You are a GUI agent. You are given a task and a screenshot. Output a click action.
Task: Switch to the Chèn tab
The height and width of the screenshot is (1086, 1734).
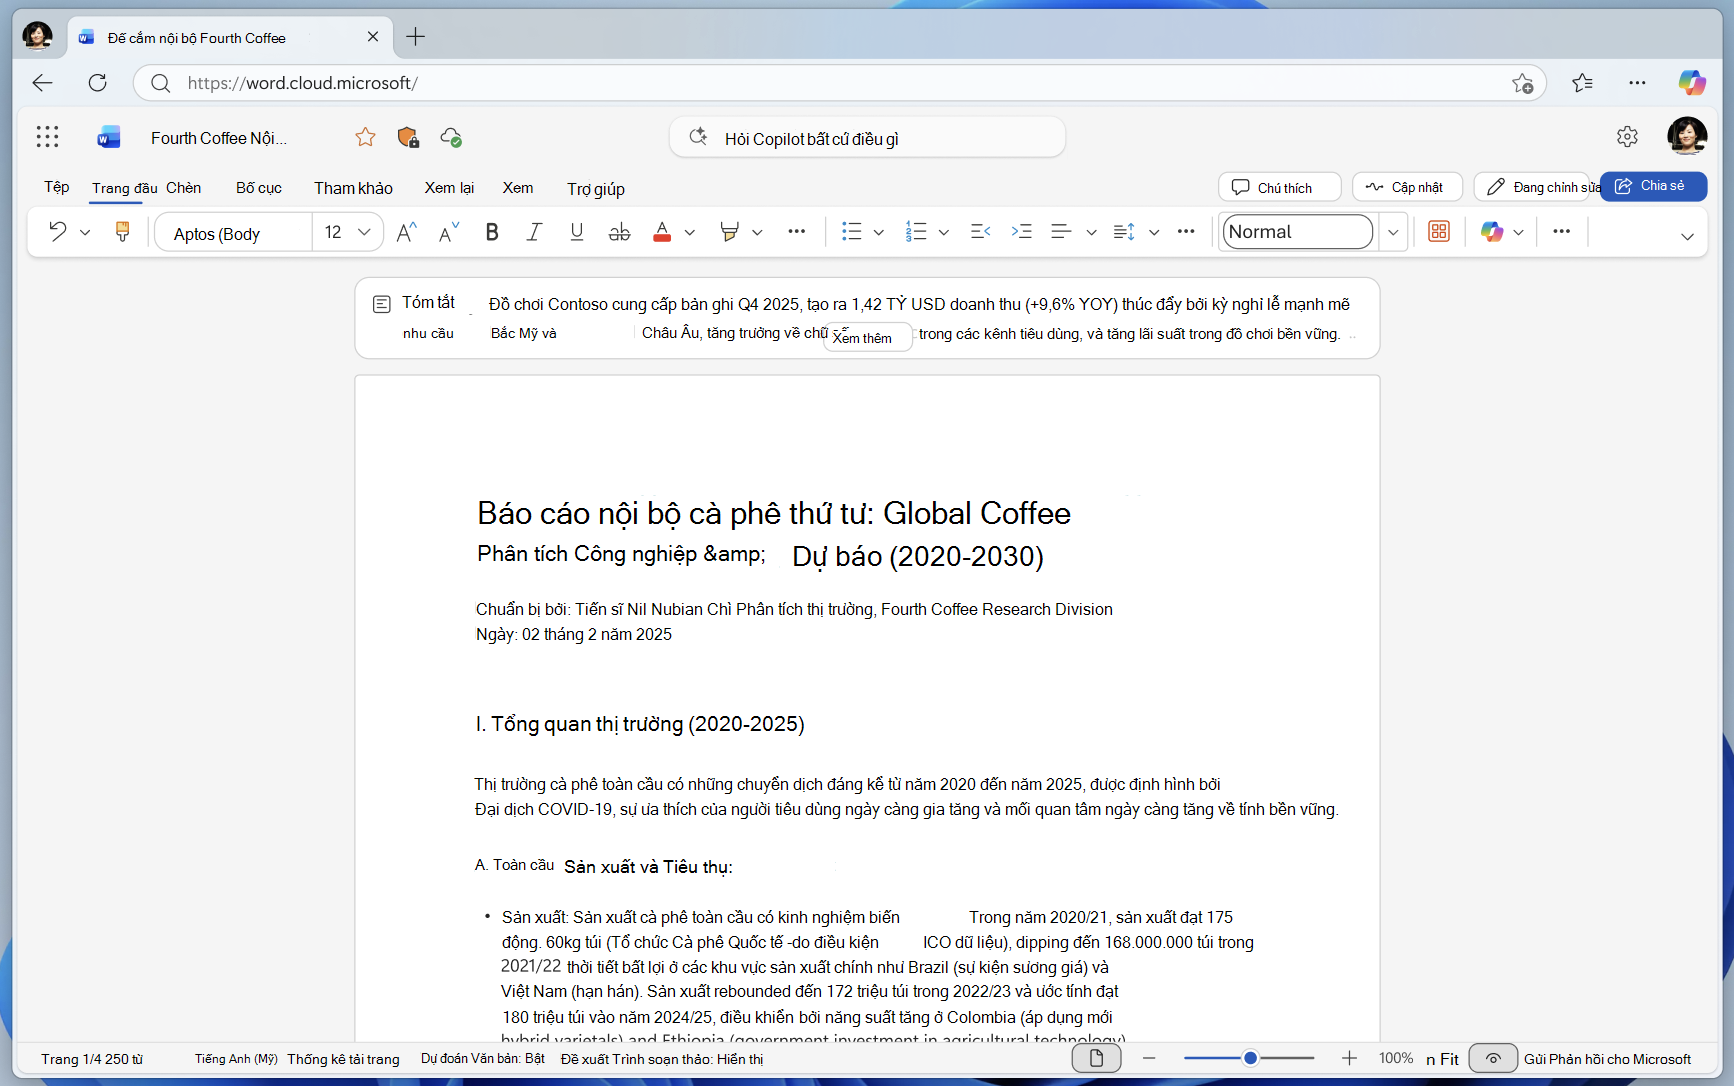coord(184,187)
